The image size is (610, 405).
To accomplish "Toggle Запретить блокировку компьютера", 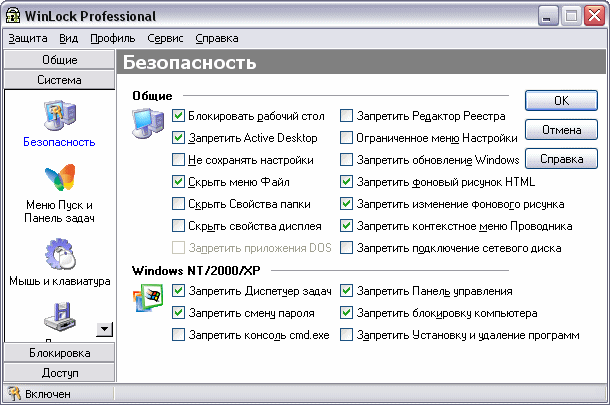I will point(346,313).
